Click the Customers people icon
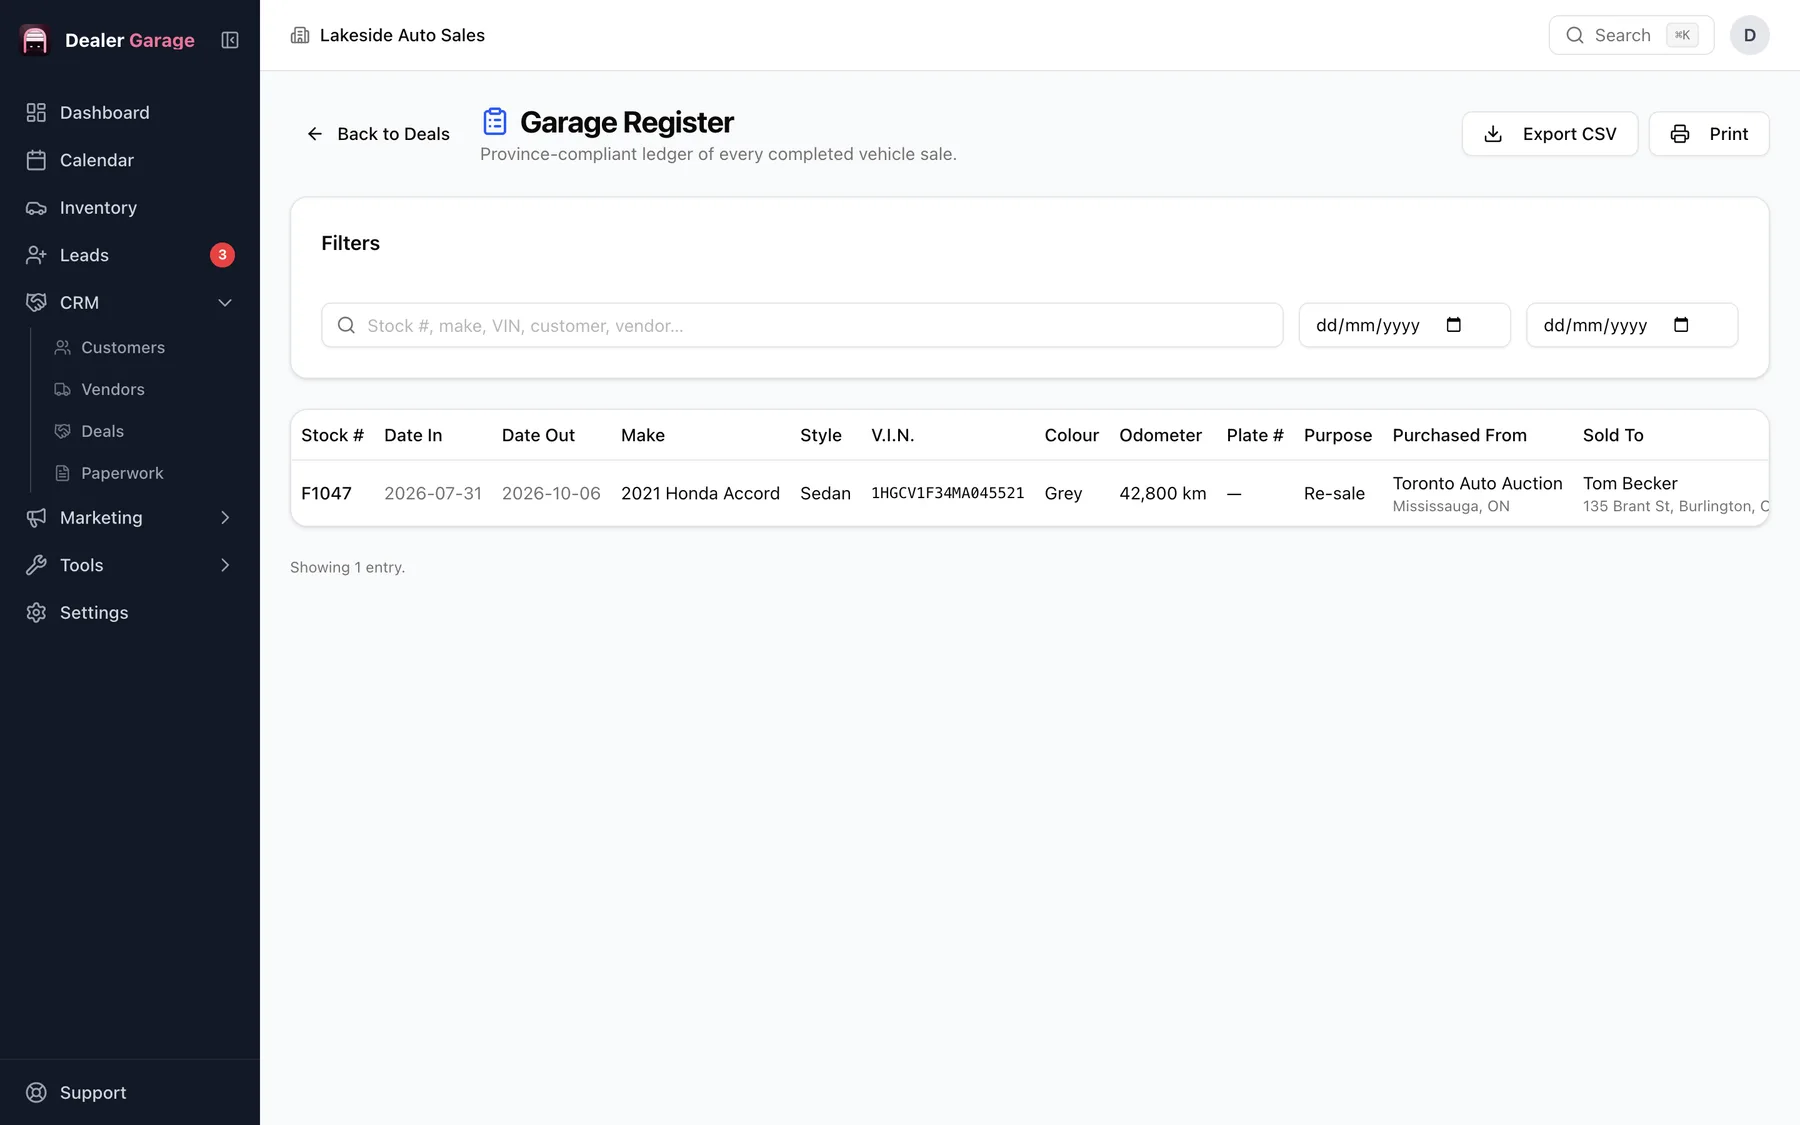1800x1125 pixels. pos(62,347)
